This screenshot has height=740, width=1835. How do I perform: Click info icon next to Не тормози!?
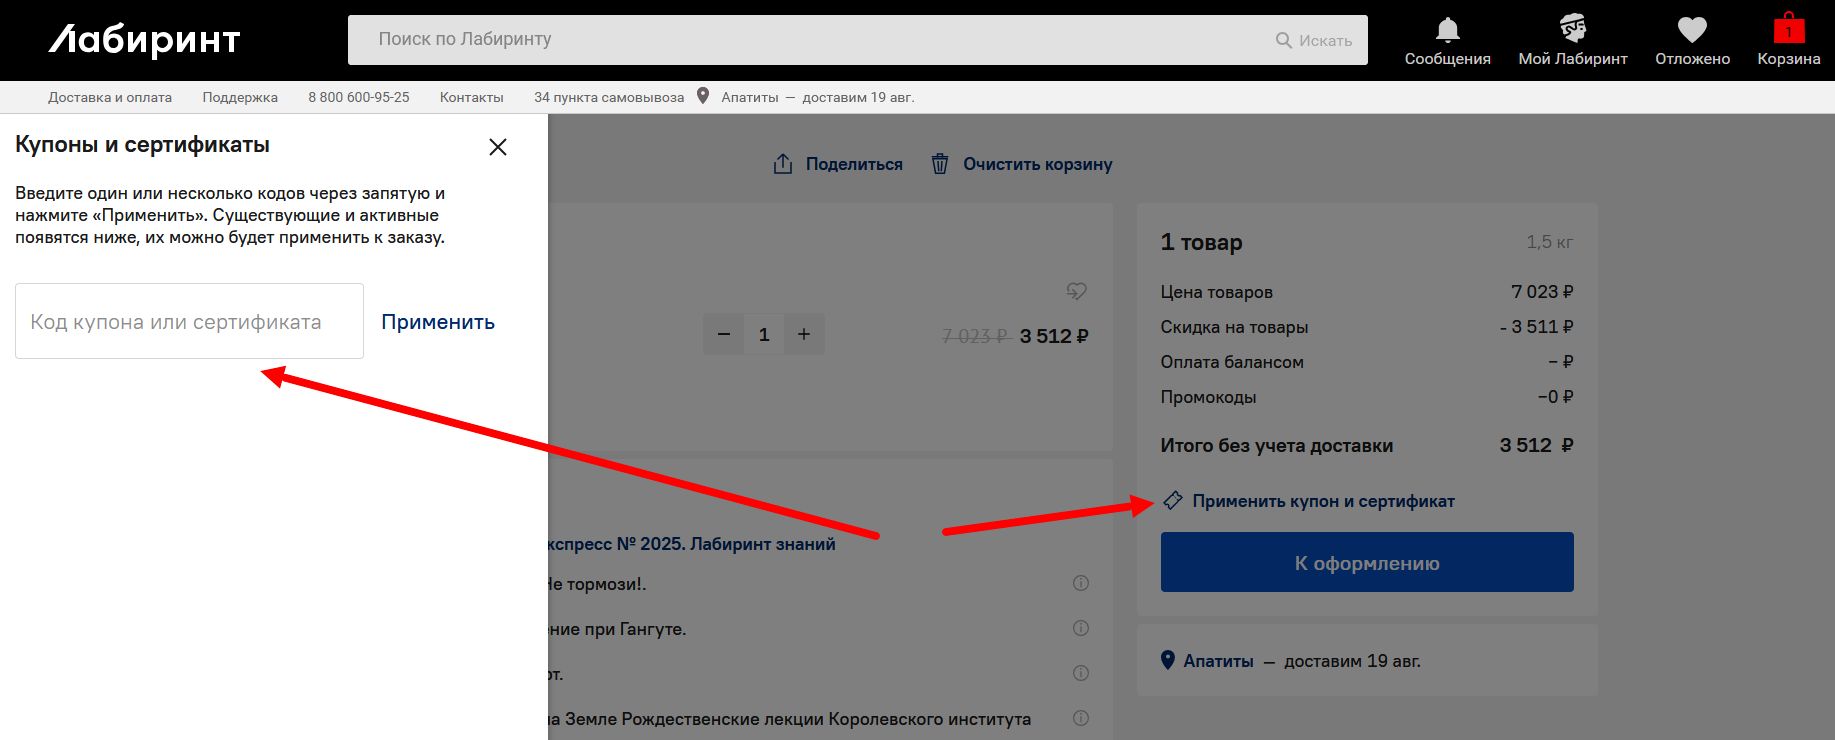click(x=1081, y=583)
